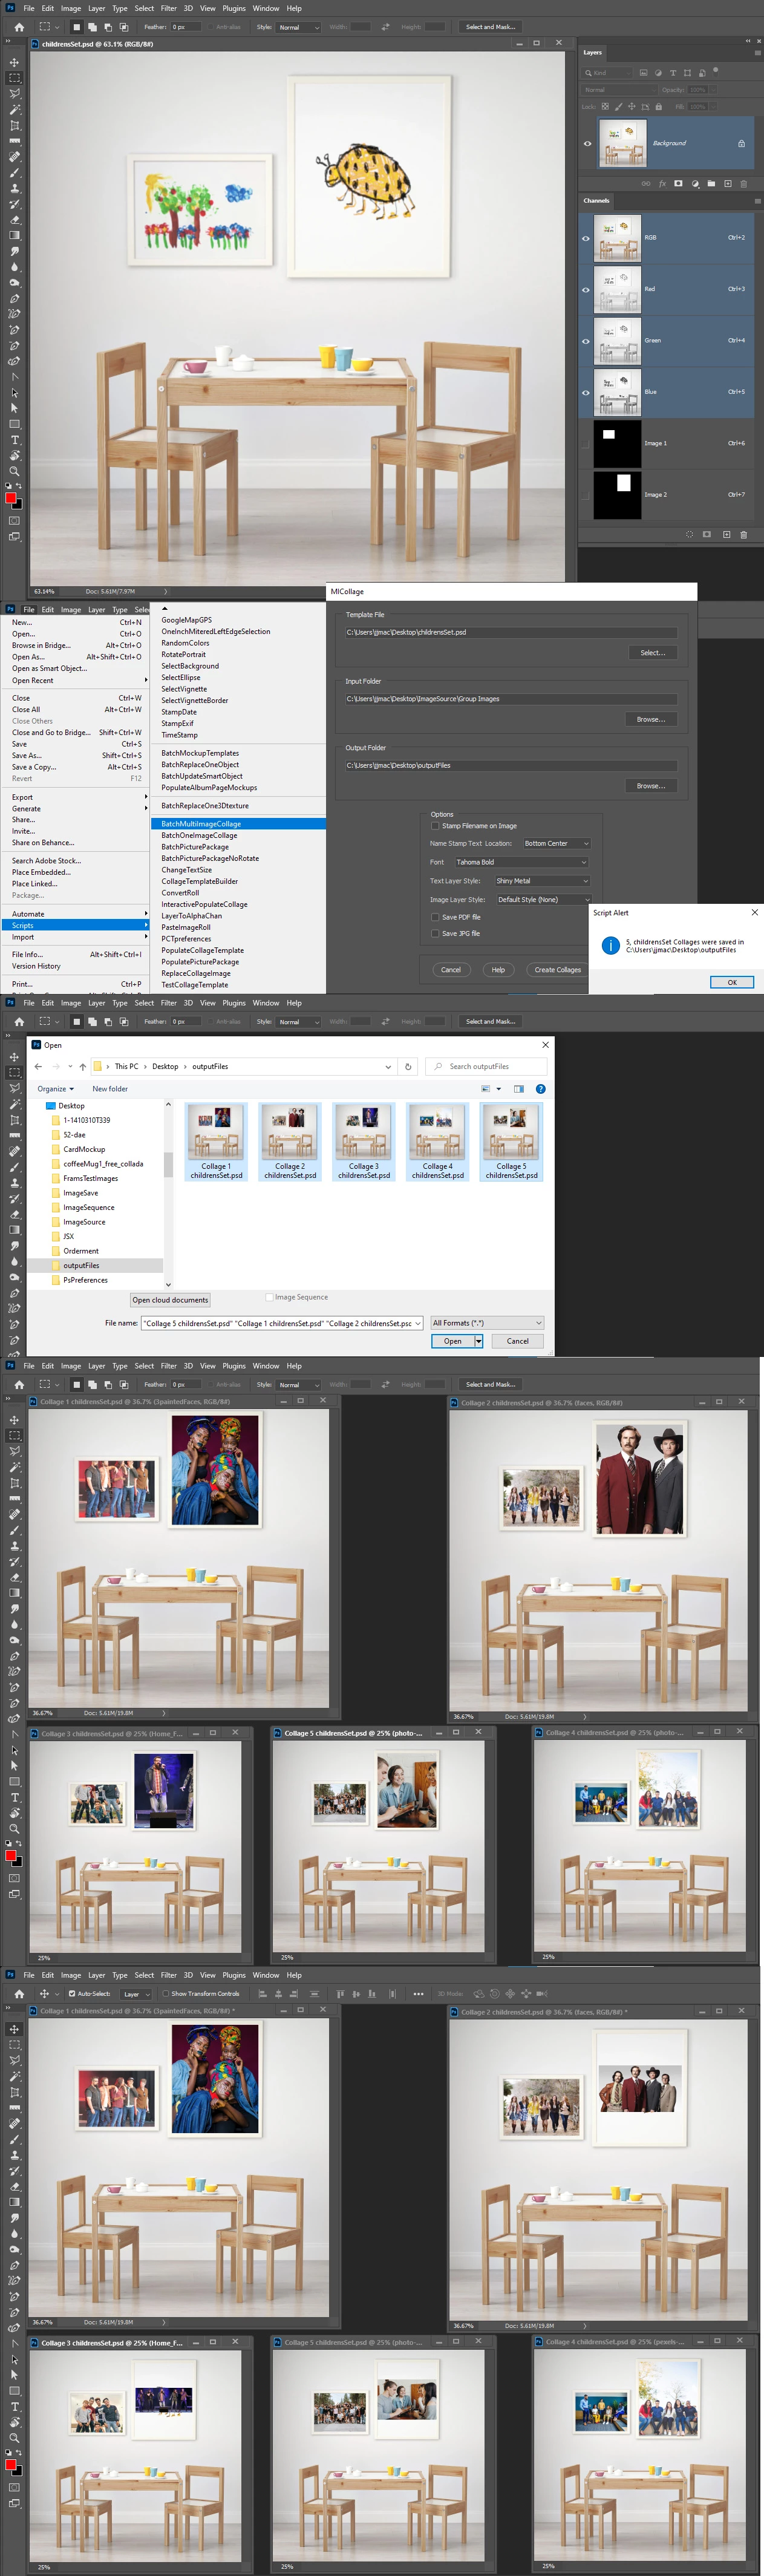Choose RandomColors from scripts list
Viewport: 764px width, 2576px height.
click(185, 643)
